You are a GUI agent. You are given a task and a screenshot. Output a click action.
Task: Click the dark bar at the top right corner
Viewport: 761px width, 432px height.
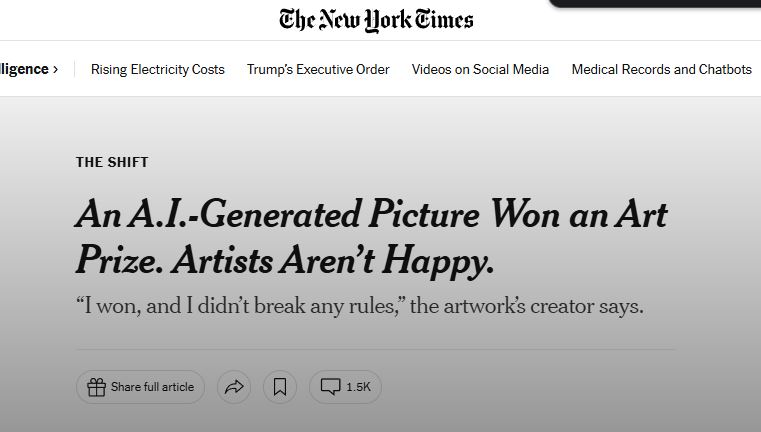point(655,3)
